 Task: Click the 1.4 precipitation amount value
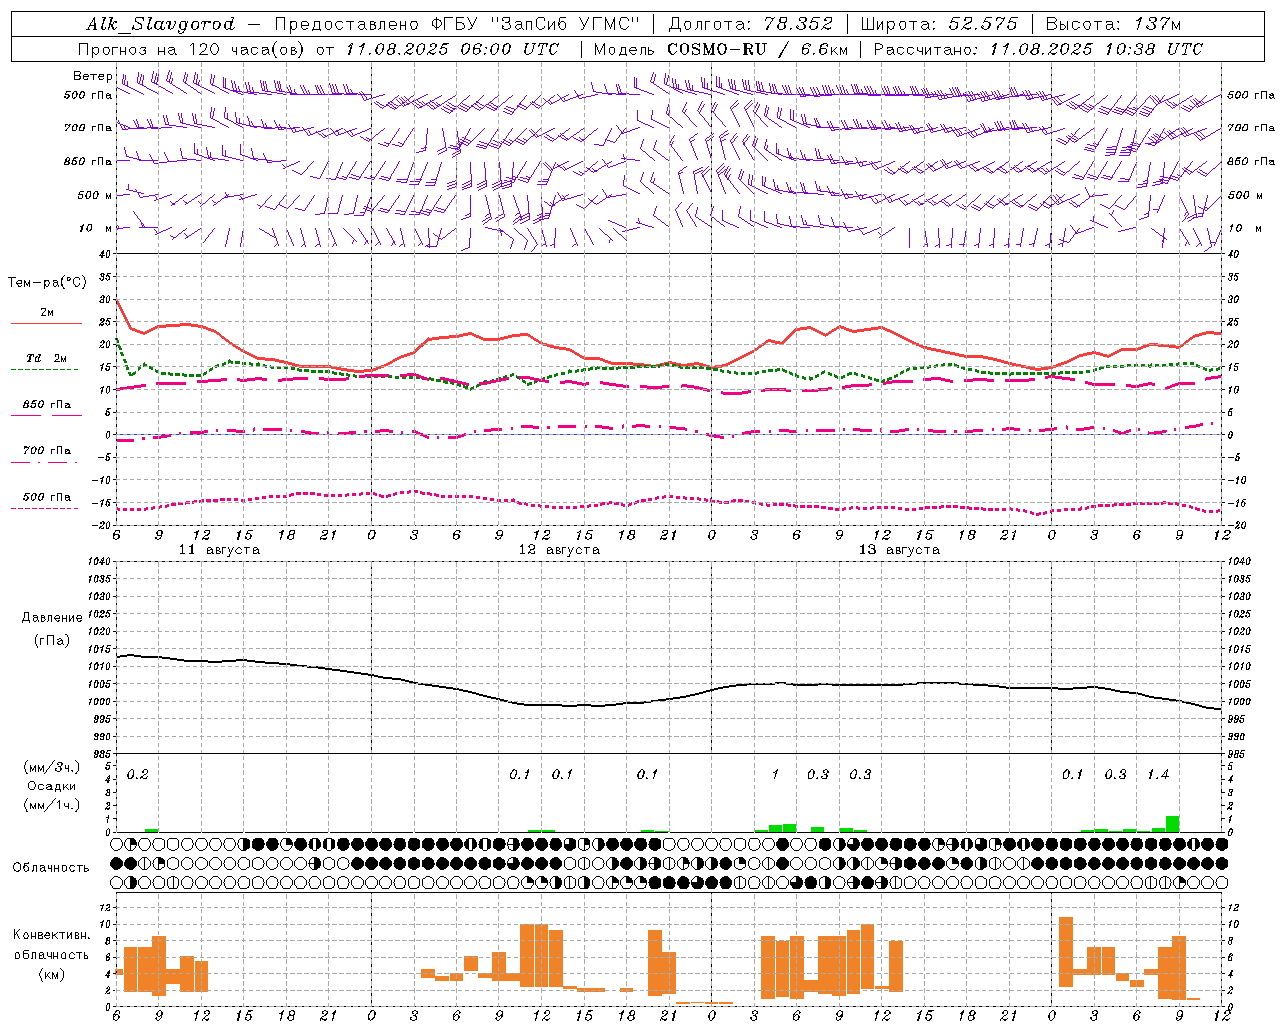1158,775
